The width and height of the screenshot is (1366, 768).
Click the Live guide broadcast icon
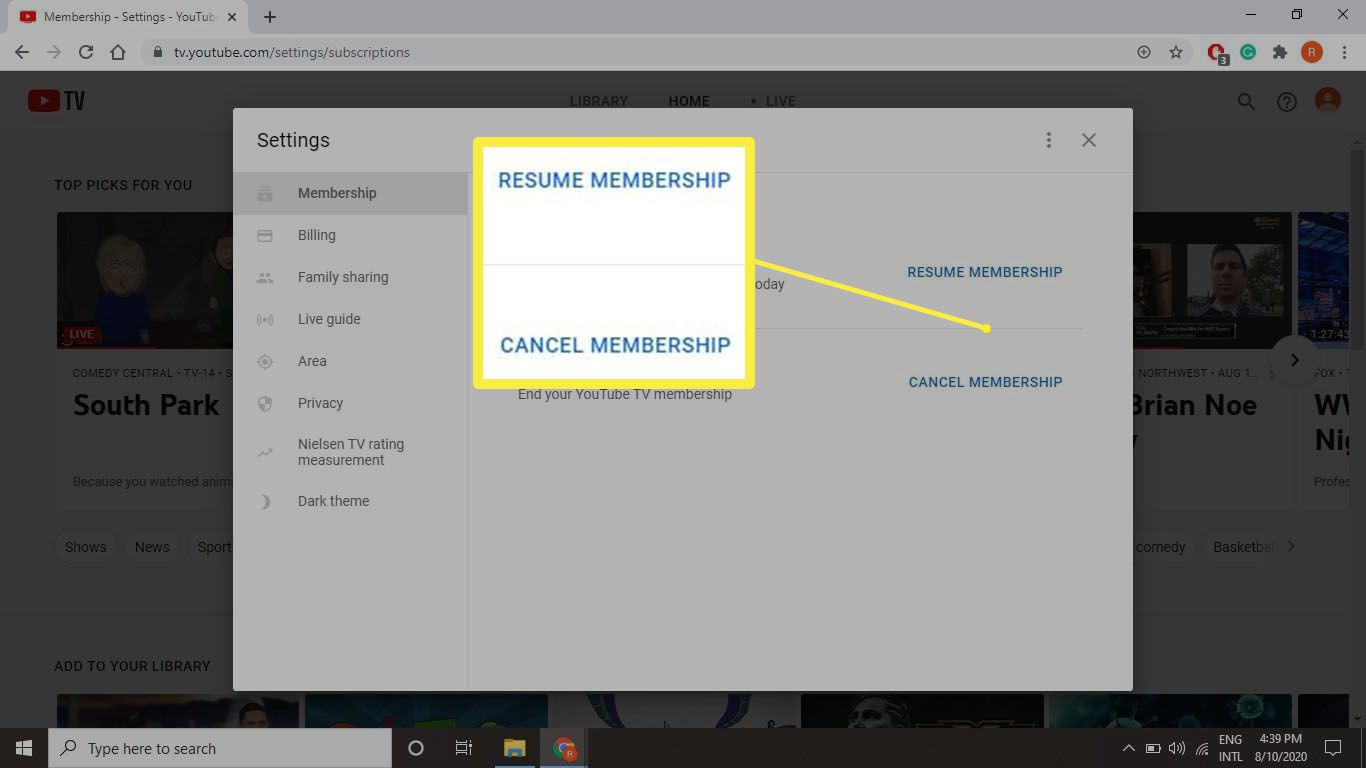tap(265, 320)
